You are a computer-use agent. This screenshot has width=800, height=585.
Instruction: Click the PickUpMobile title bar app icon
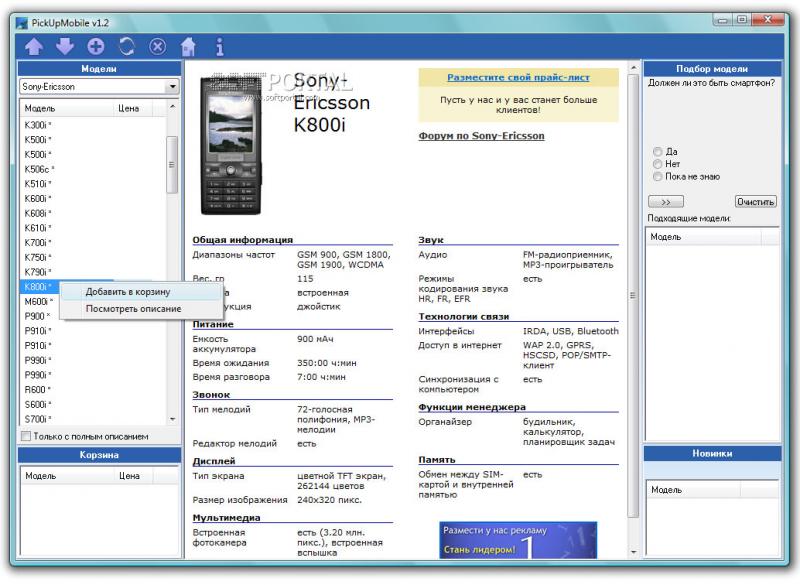tap(21, 23)
